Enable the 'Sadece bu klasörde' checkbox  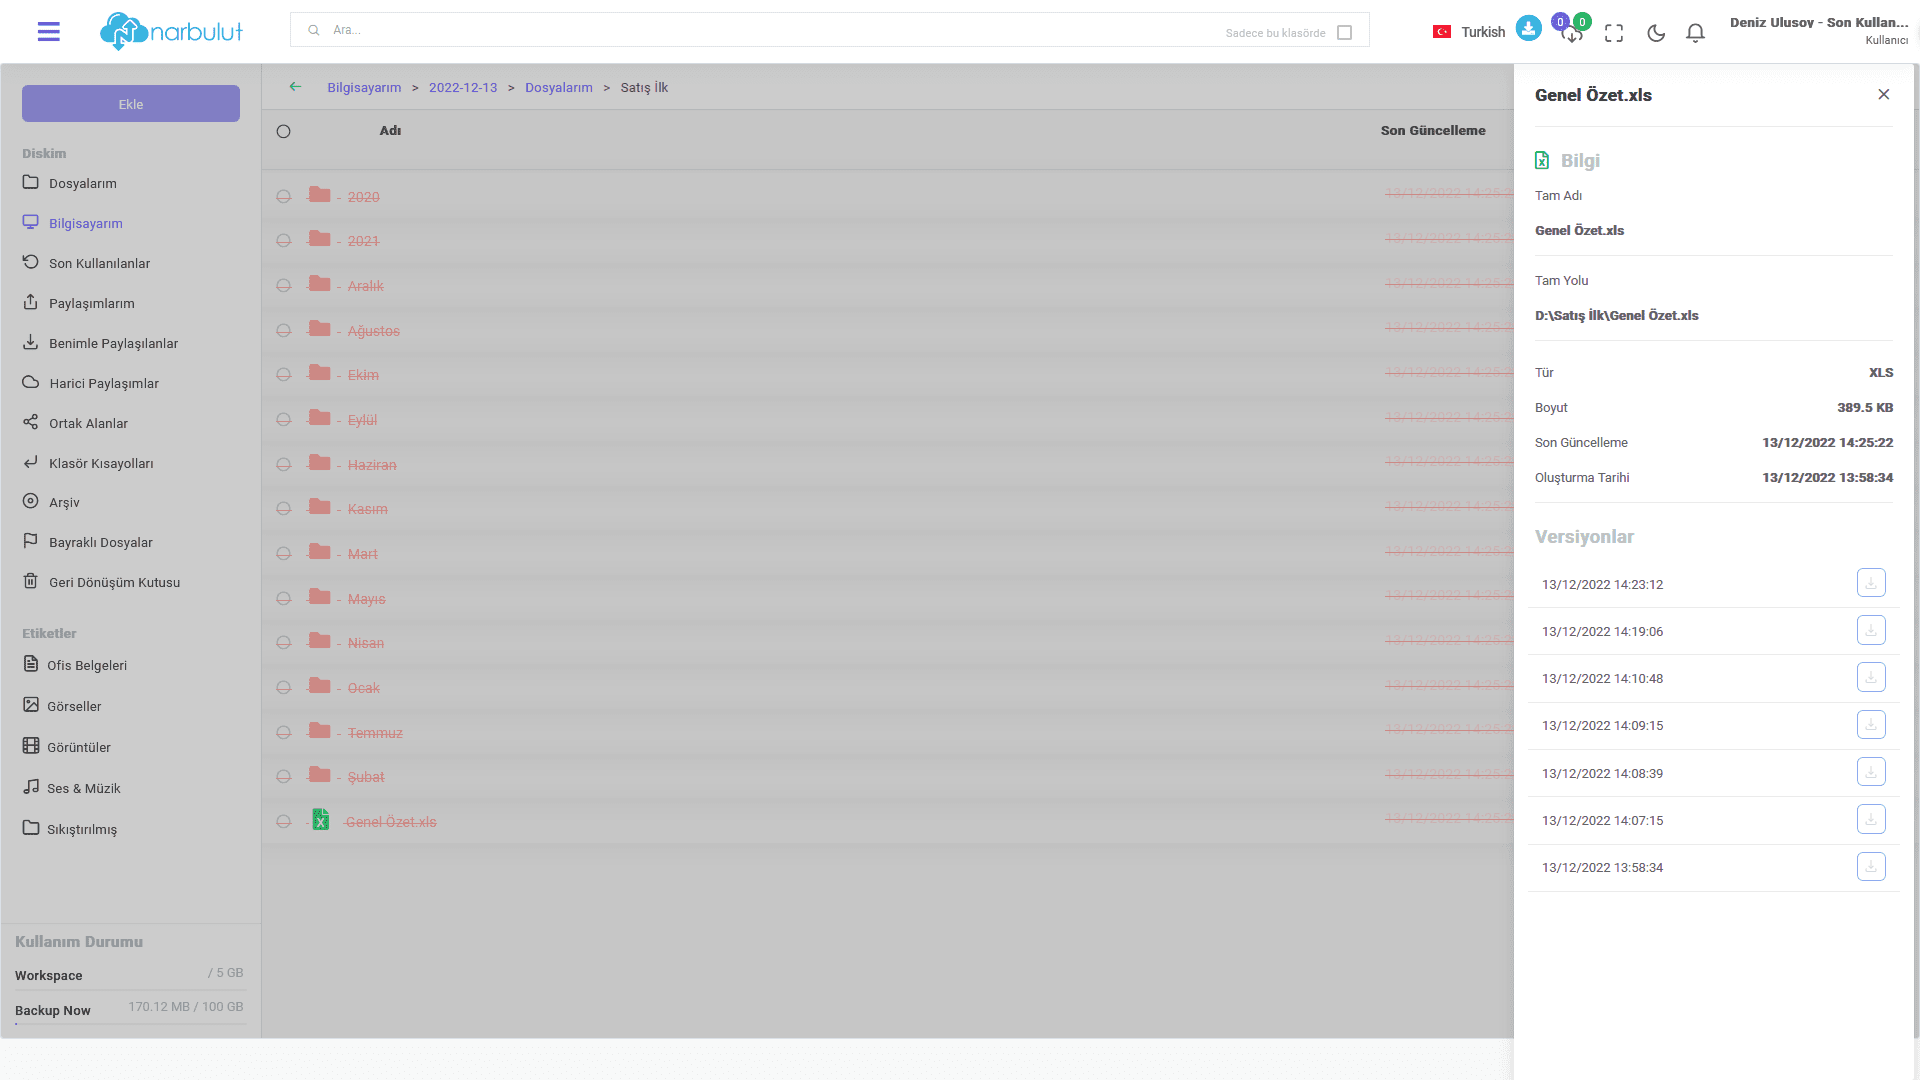[1344, 33]
